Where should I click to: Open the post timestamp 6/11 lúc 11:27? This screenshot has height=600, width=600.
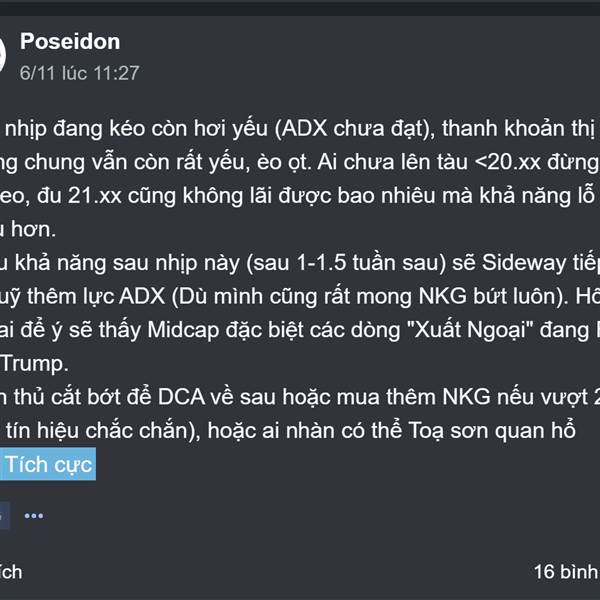click(79, 73)
